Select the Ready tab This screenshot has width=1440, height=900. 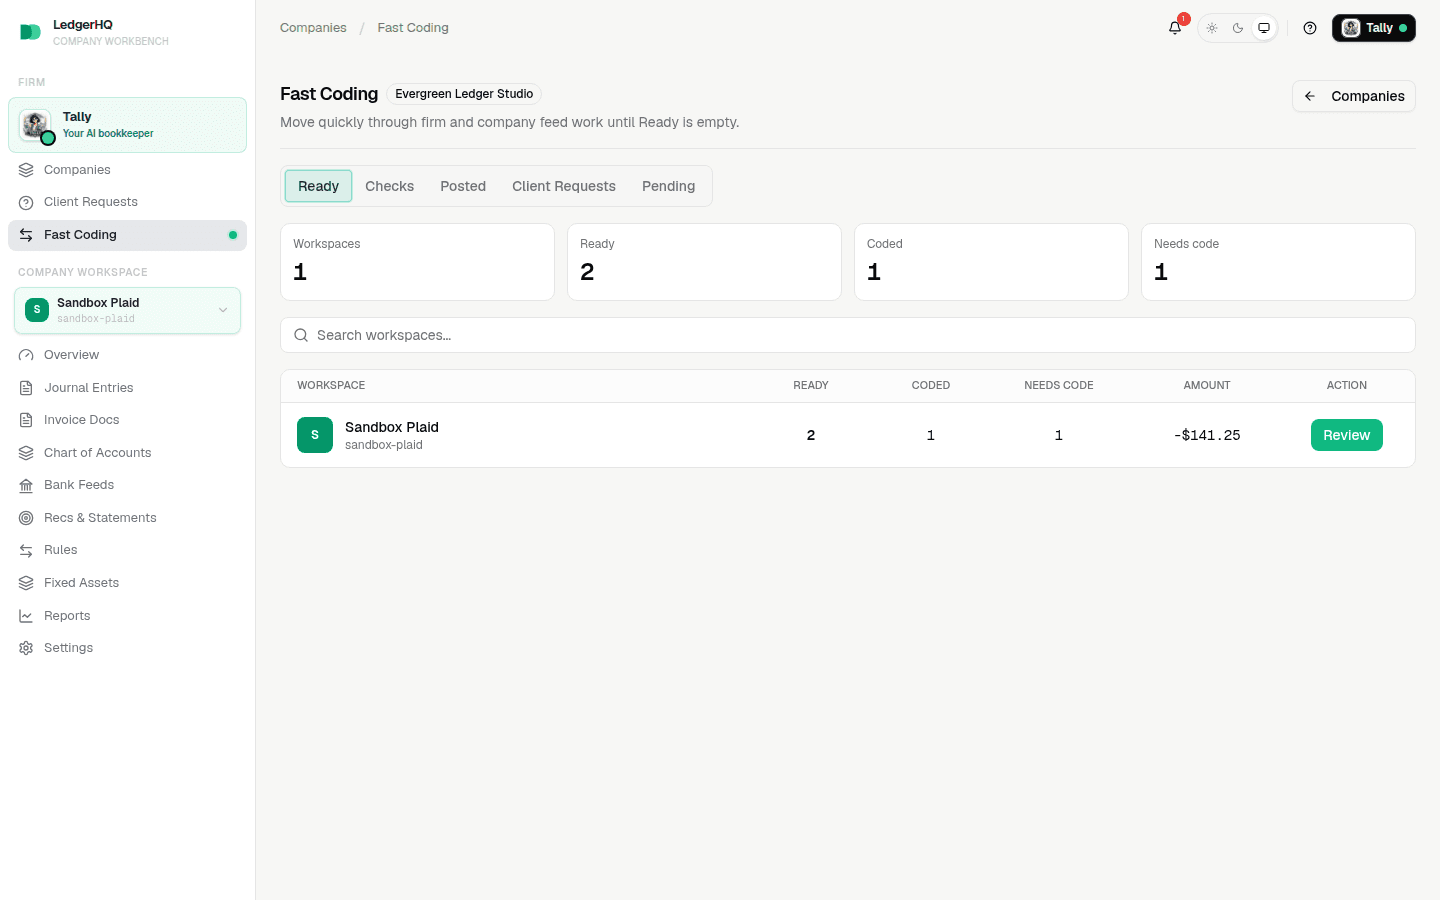point(318,186)
